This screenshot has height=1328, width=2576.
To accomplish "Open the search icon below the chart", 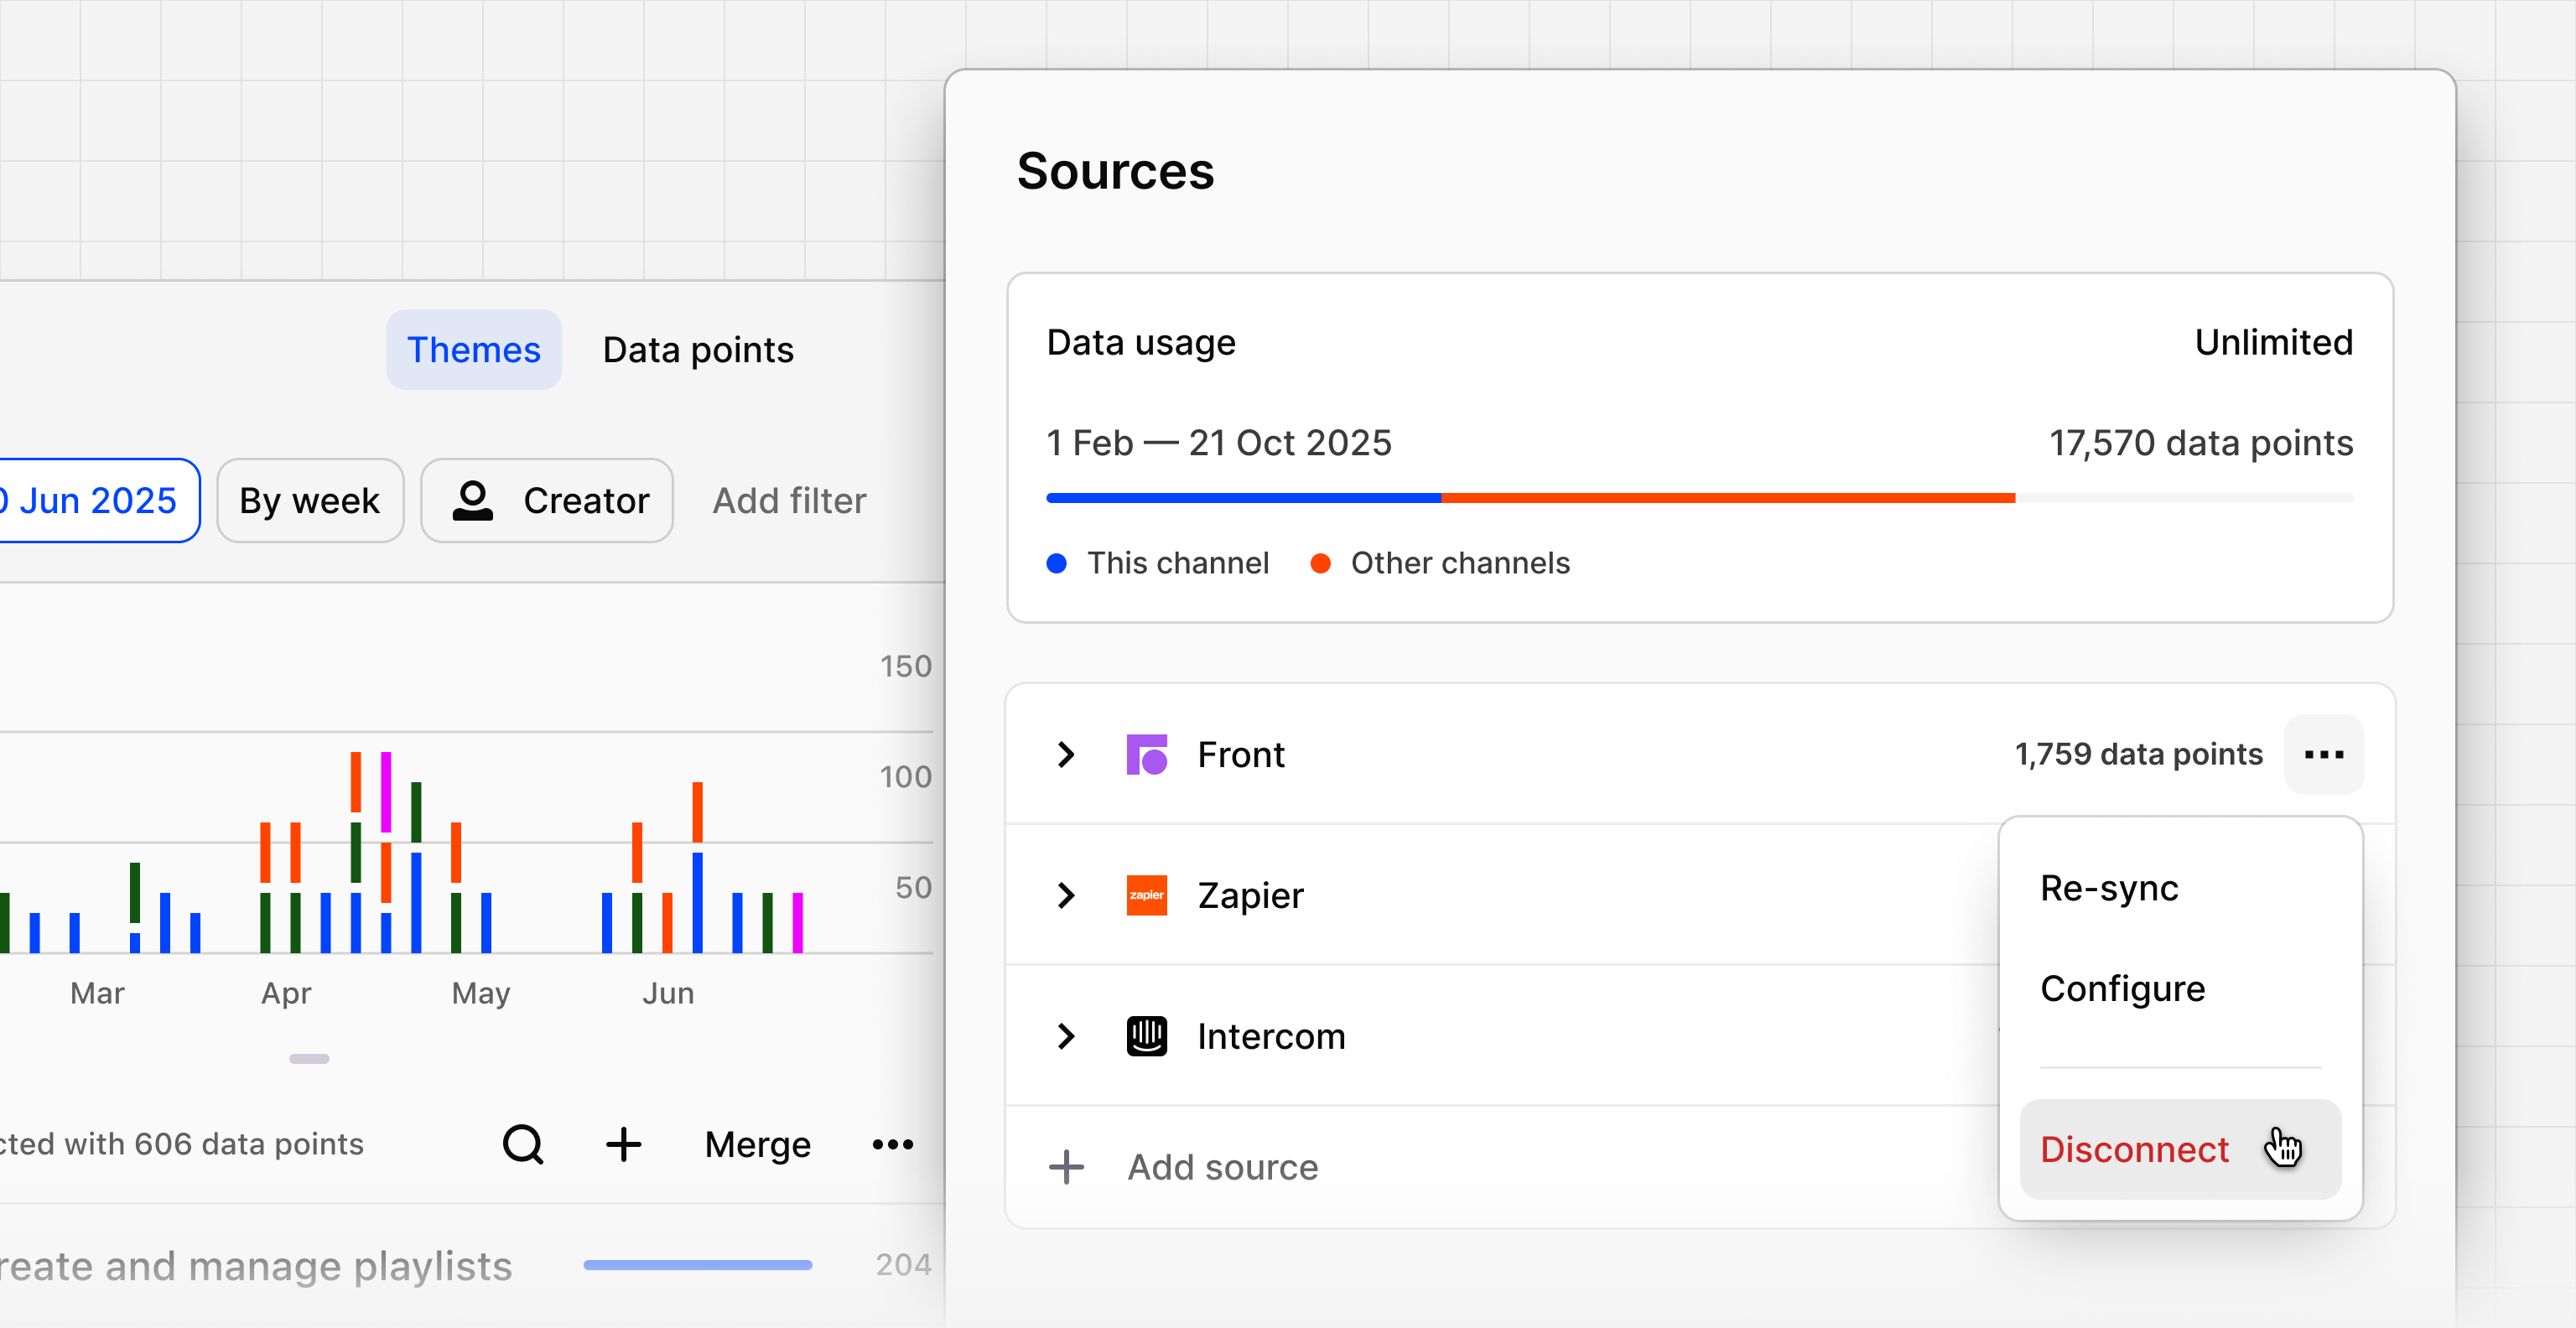I will click(523, 1144).
